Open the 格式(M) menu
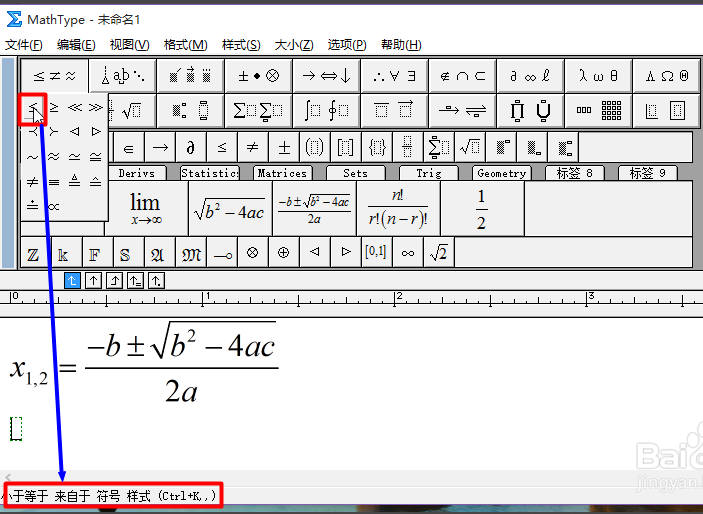The height and width of the screenshot is (514, 703). 186,44
